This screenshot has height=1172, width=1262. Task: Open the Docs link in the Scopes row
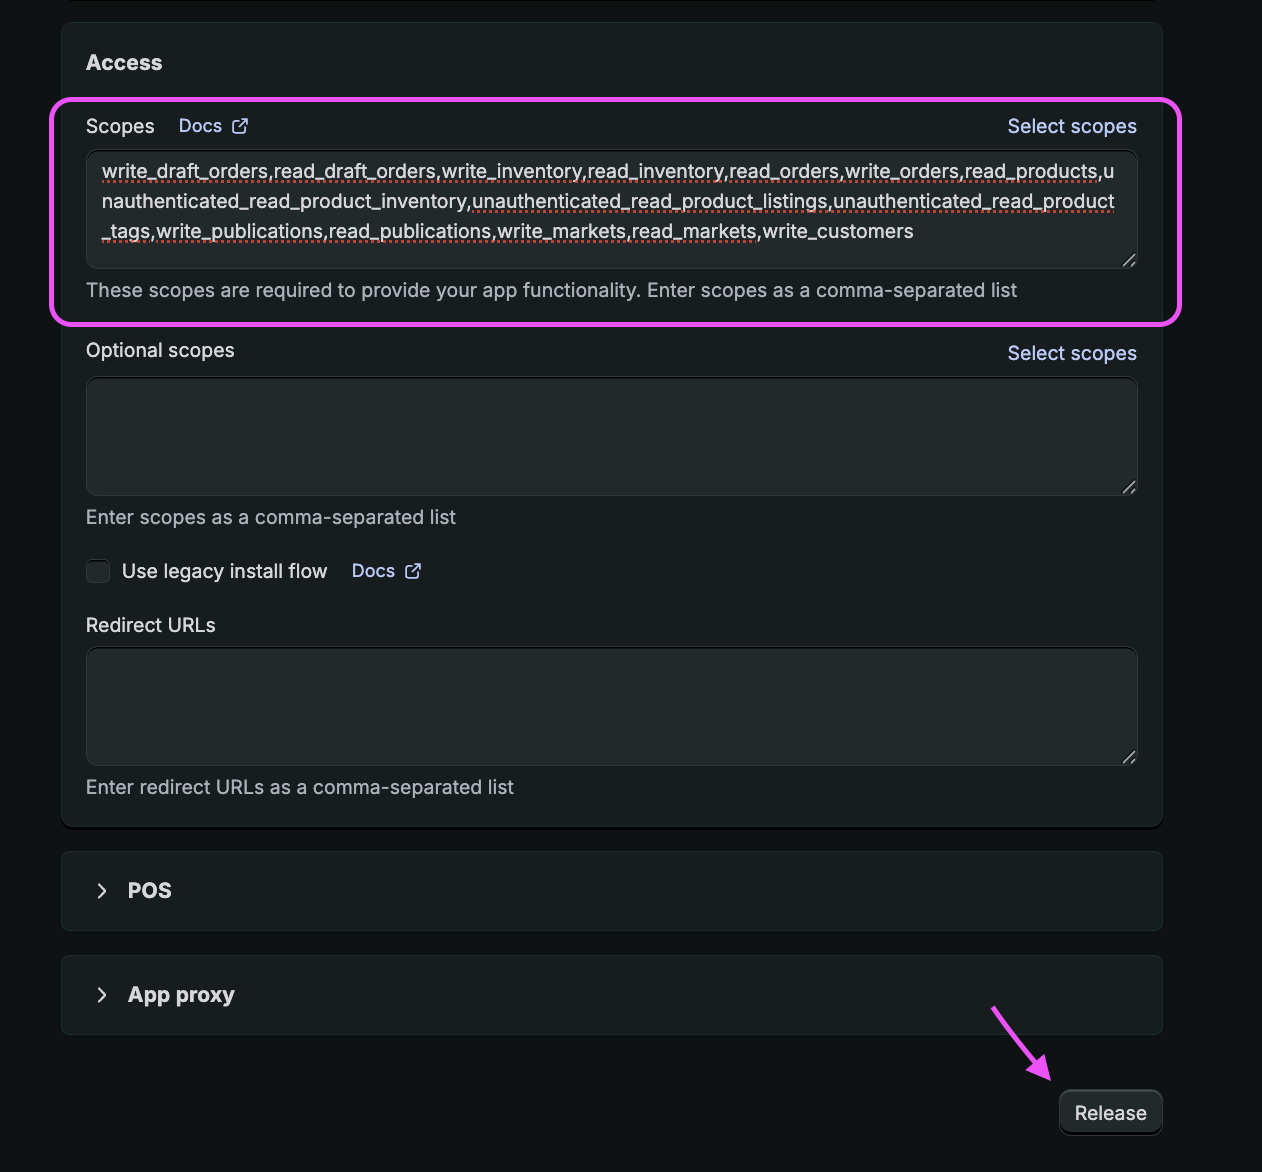coord(200,125)
